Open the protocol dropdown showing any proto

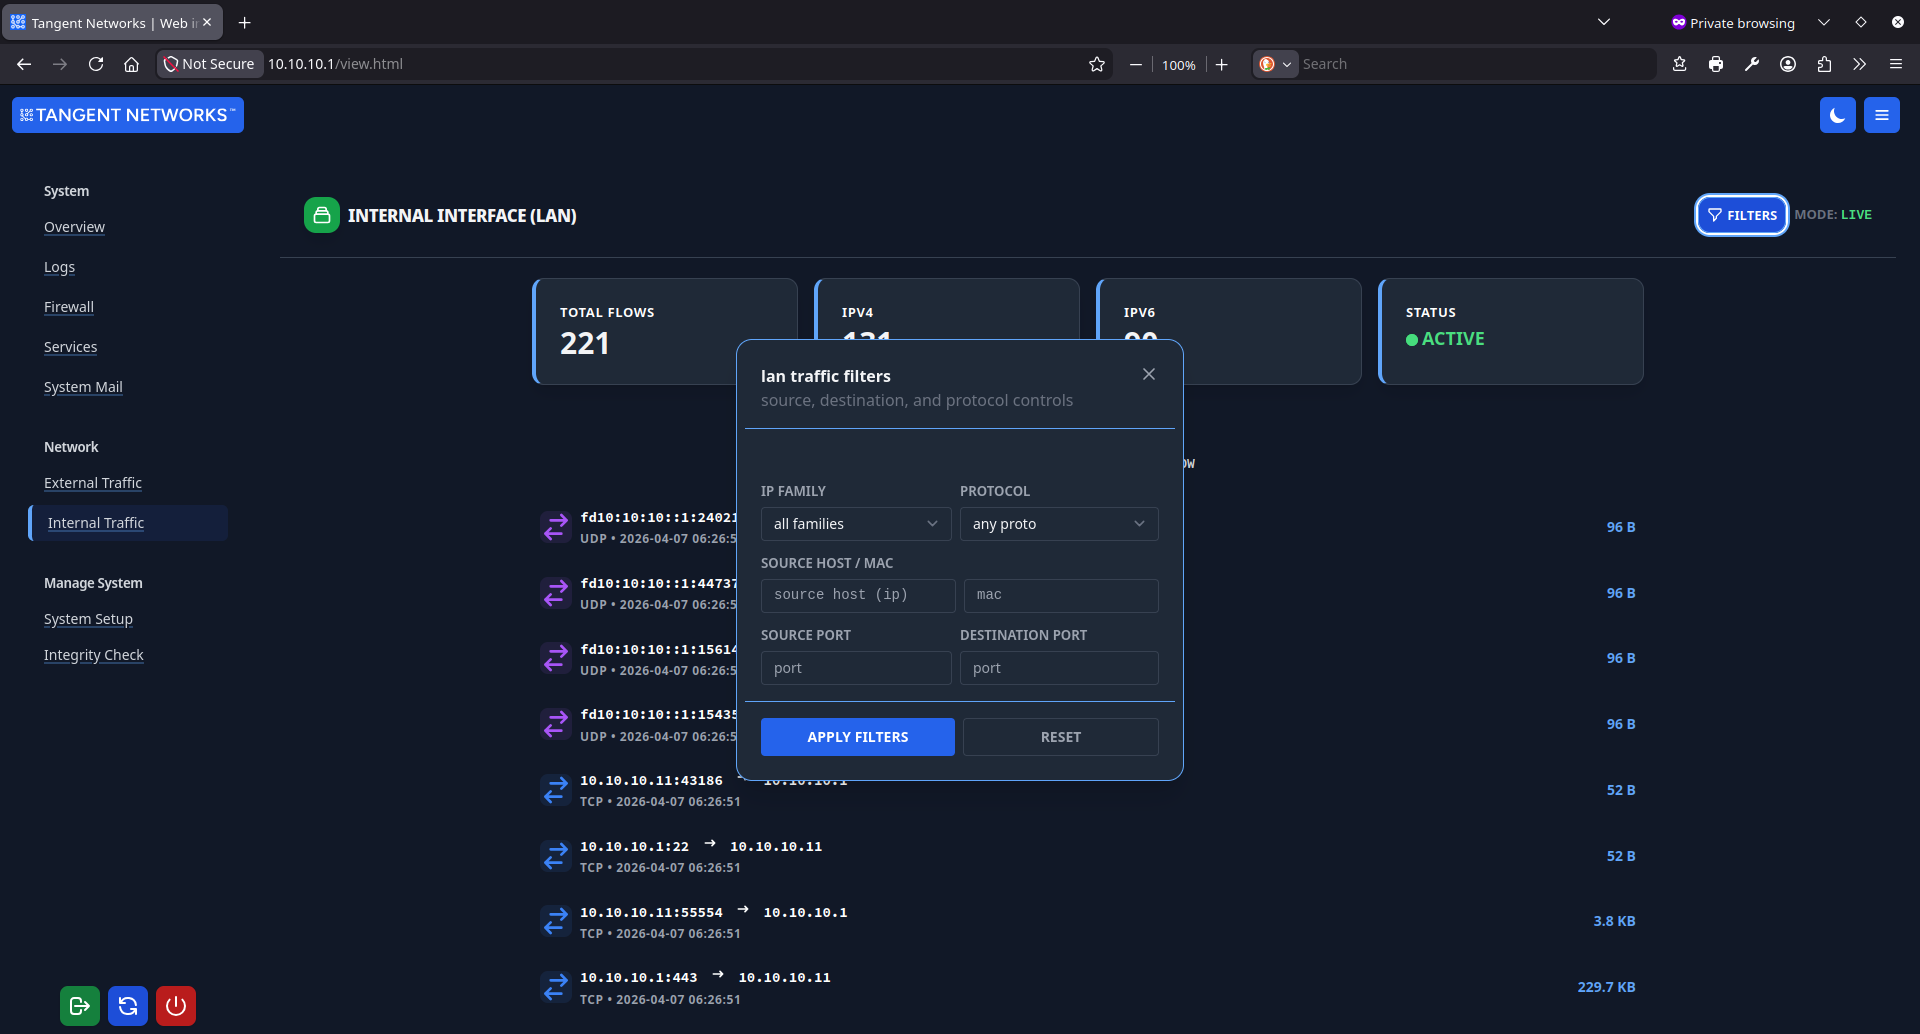[1058, 523]
